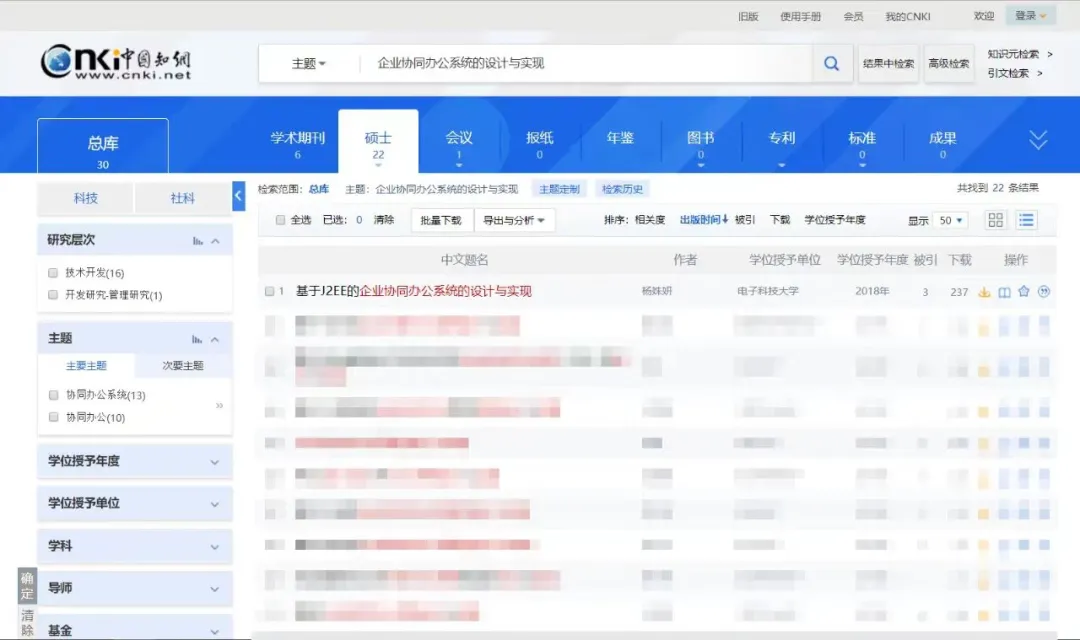Expand more database types chevron

[1038, 140]
